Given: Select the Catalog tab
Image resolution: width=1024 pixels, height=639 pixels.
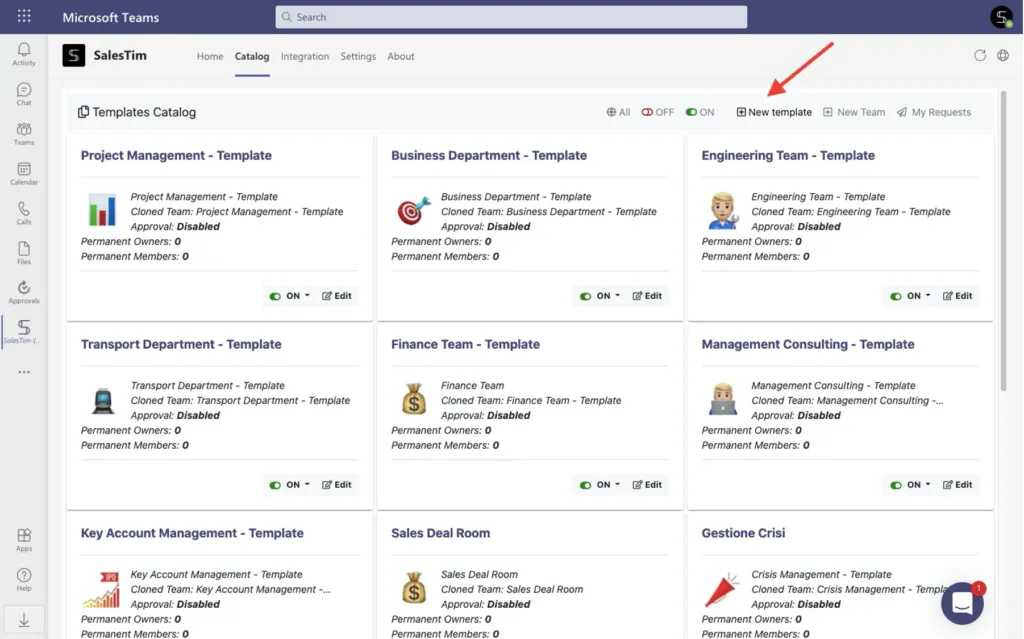Looking at the screenshot, I should [252, 56].
